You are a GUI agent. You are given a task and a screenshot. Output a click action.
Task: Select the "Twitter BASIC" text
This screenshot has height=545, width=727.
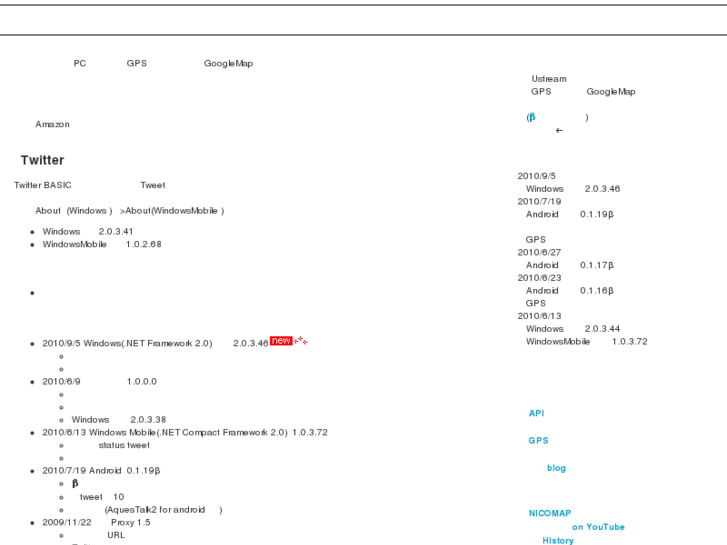tap(43, 185)
